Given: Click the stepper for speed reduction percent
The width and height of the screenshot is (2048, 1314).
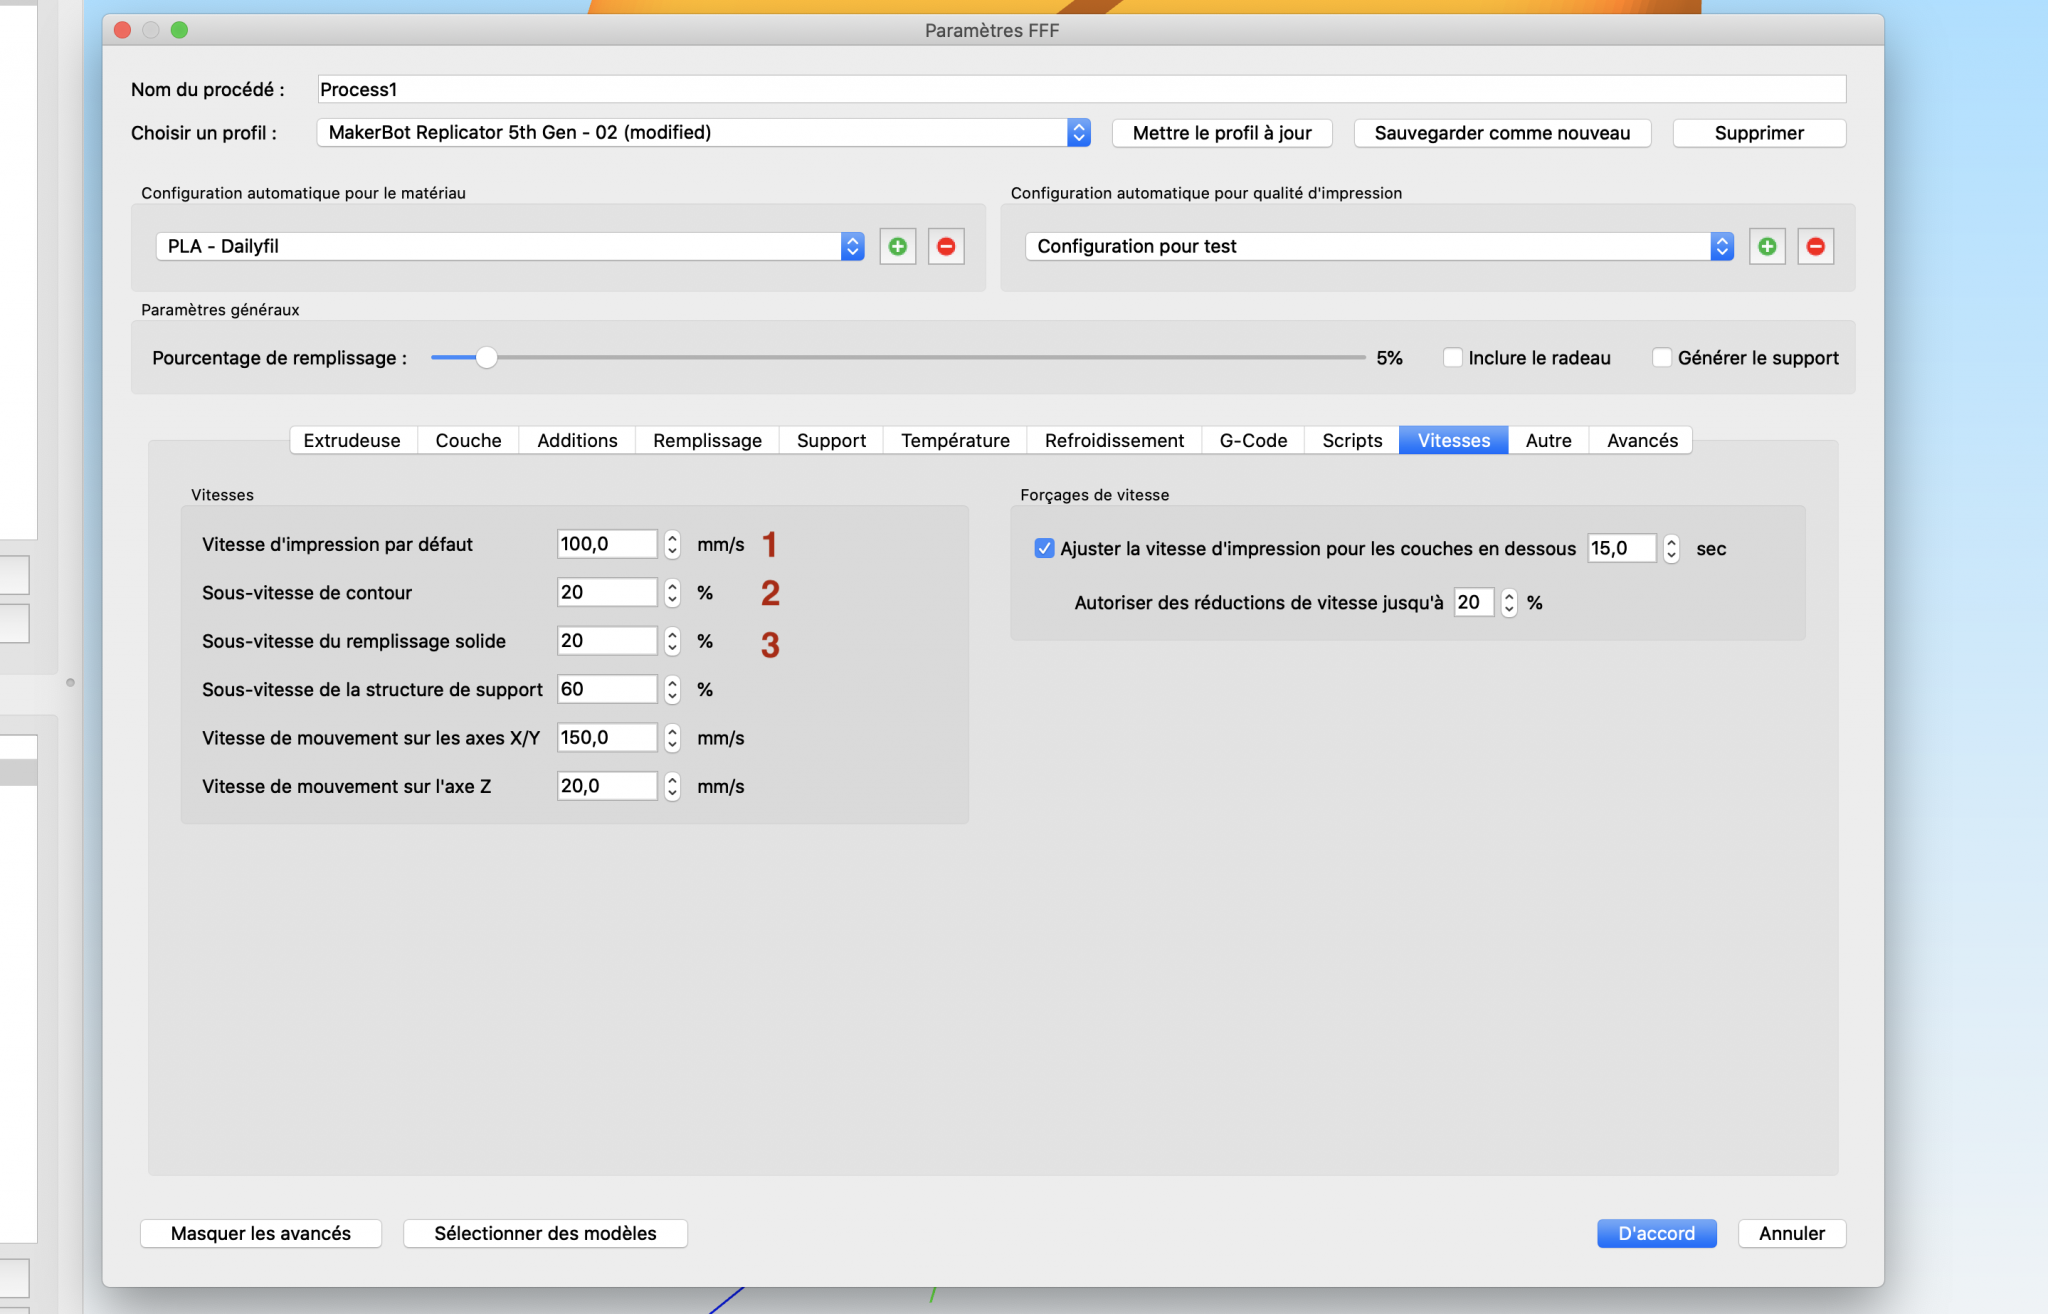Looking at the screenshot, I should pyautogui.click(x=1509, y=602).
